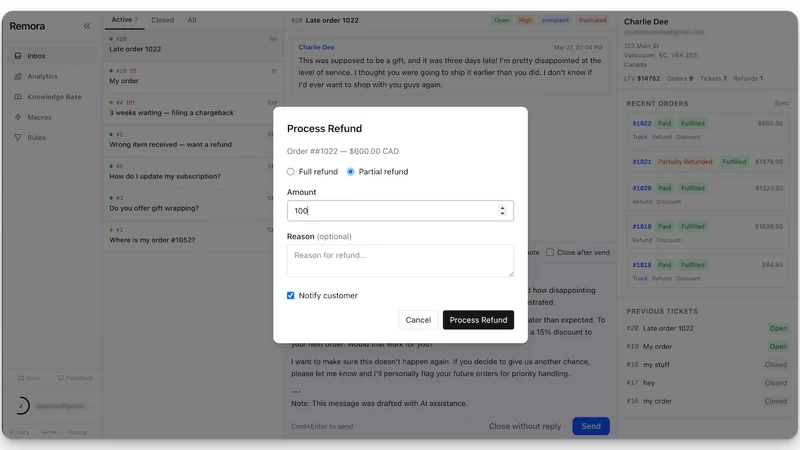Click the user avatar circle in the sidebar

click(x=21, y=406)
